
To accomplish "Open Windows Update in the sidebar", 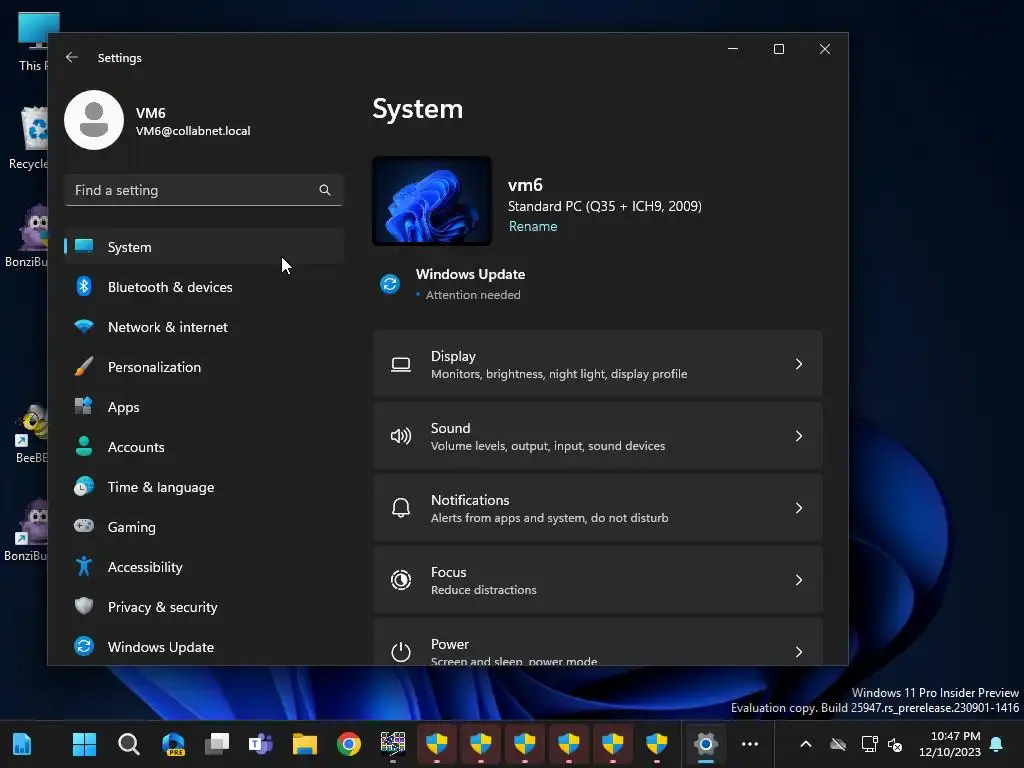I will click(204, 647).
